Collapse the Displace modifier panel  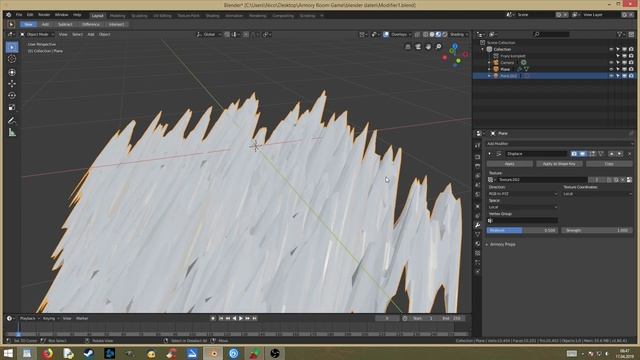(x=490, y=154)
